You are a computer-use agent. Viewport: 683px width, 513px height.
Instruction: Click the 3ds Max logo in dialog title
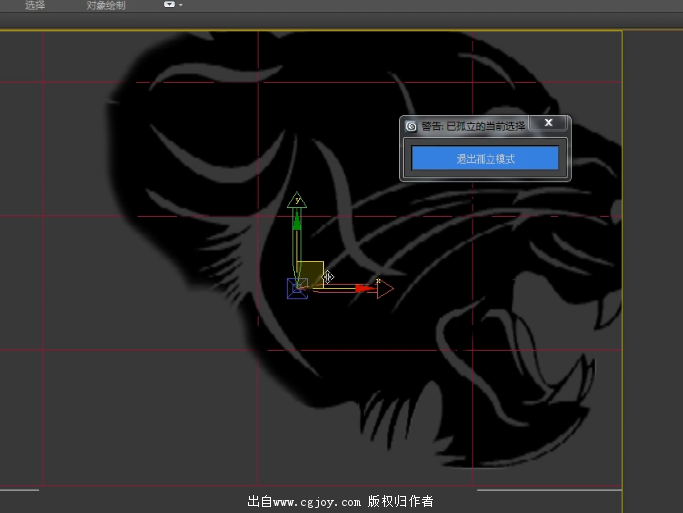pyautogui.click(x=411, y=126)
